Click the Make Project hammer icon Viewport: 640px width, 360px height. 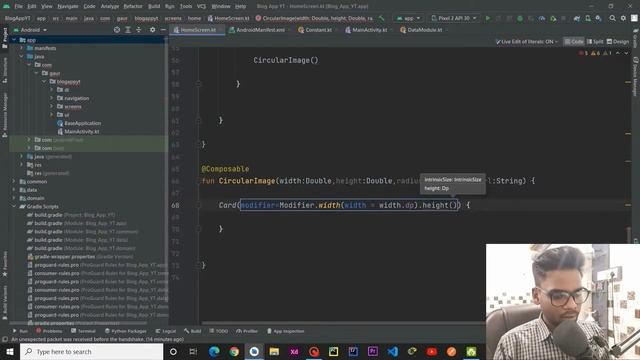coord(382,18)
